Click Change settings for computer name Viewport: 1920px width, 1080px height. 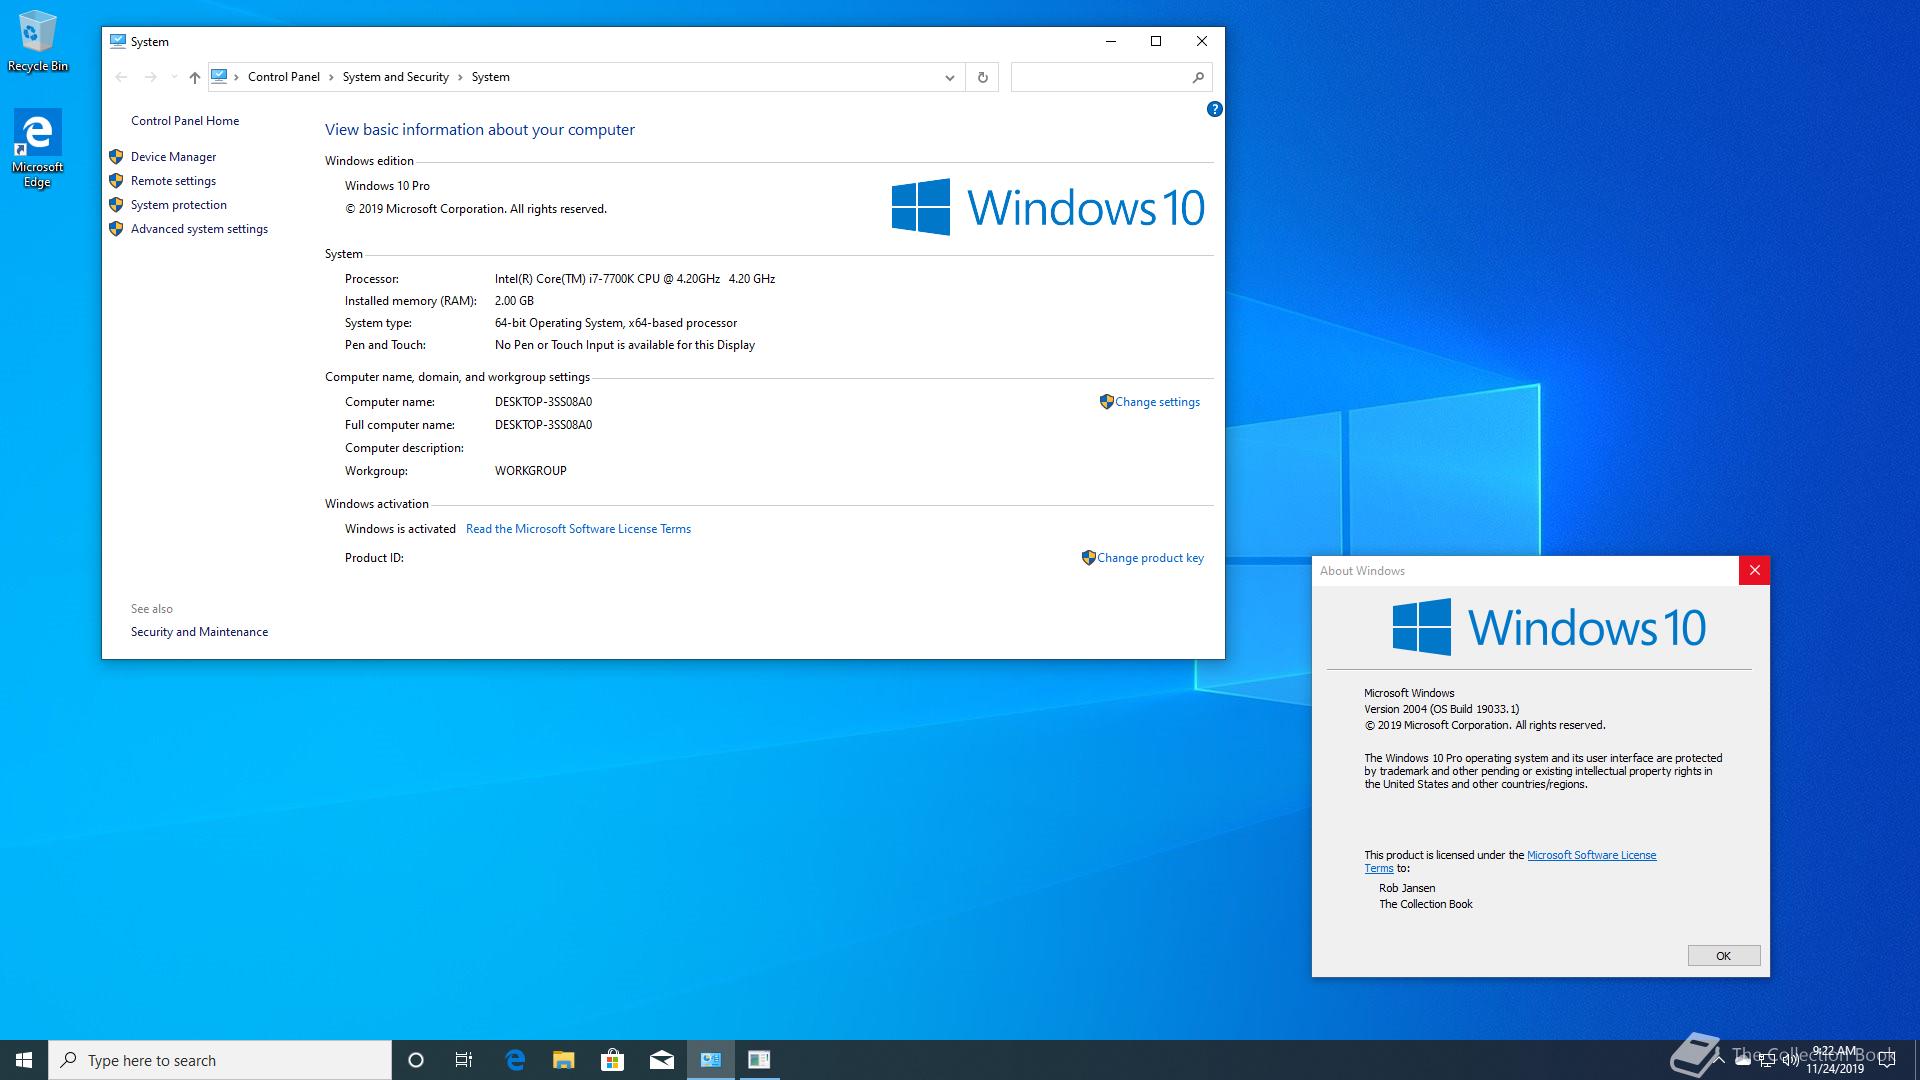click(1157, 402)
